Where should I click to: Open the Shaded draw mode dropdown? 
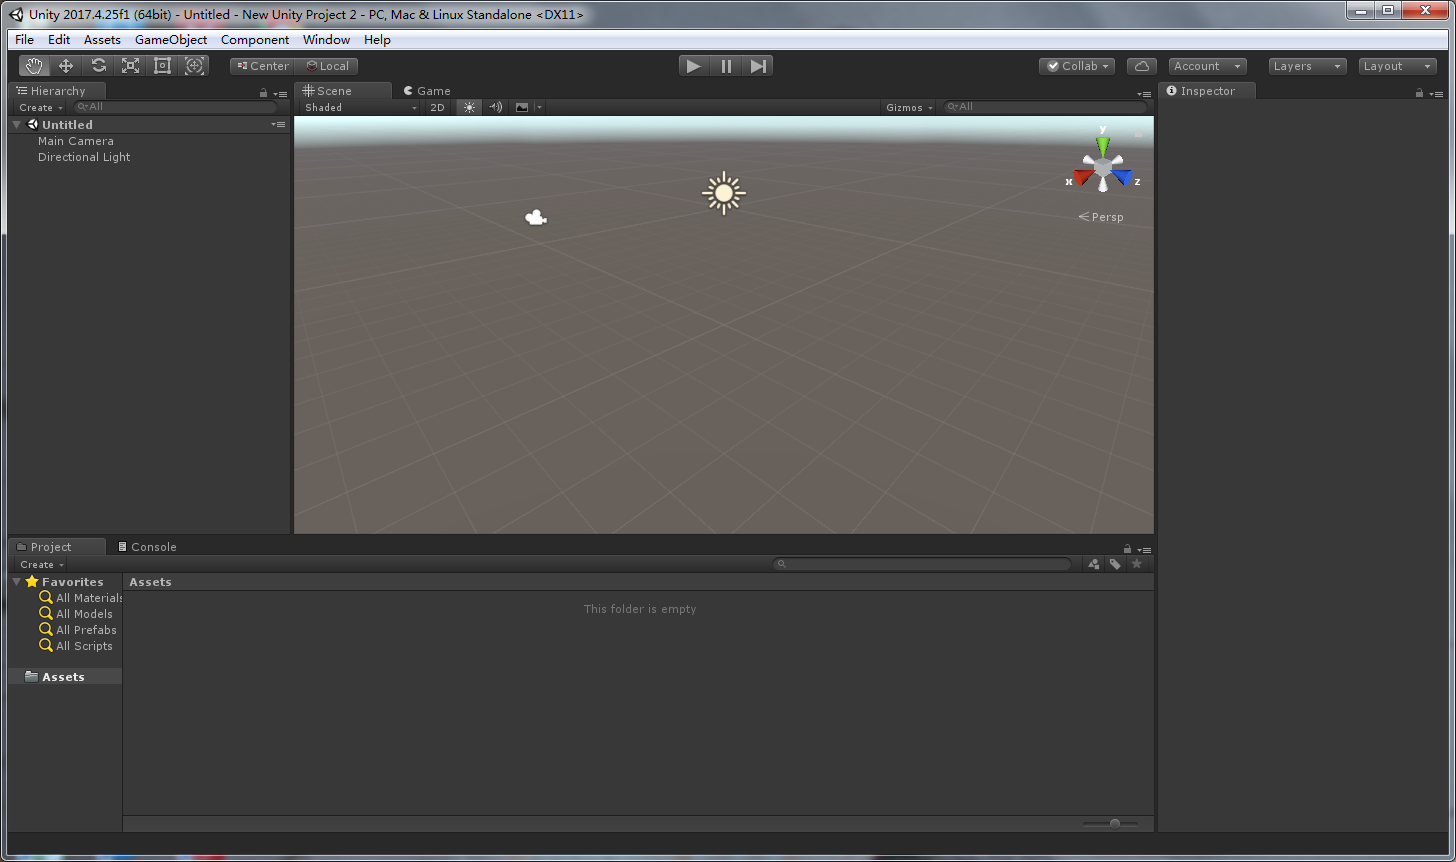360,107
